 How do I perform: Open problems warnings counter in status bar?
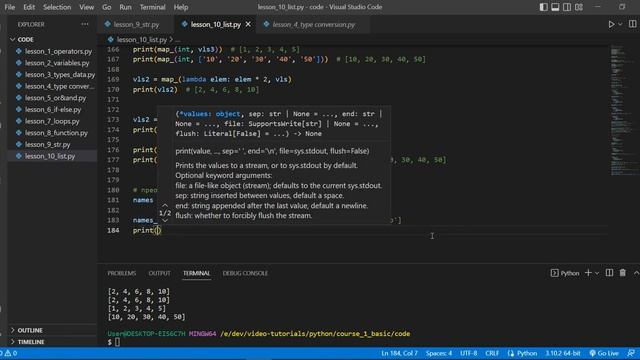(9, 353)
